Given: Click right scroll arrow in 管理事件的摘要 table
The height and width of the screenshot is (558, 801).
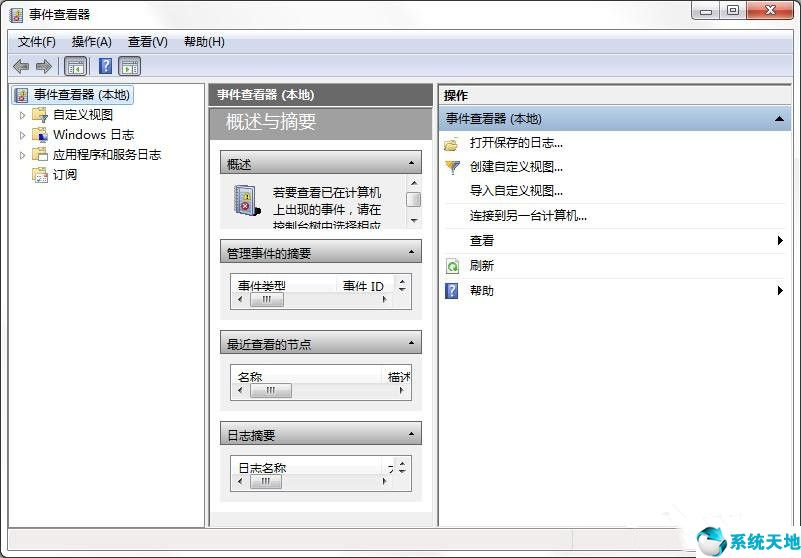Looking at the screenshot, I should pos(385,300).
